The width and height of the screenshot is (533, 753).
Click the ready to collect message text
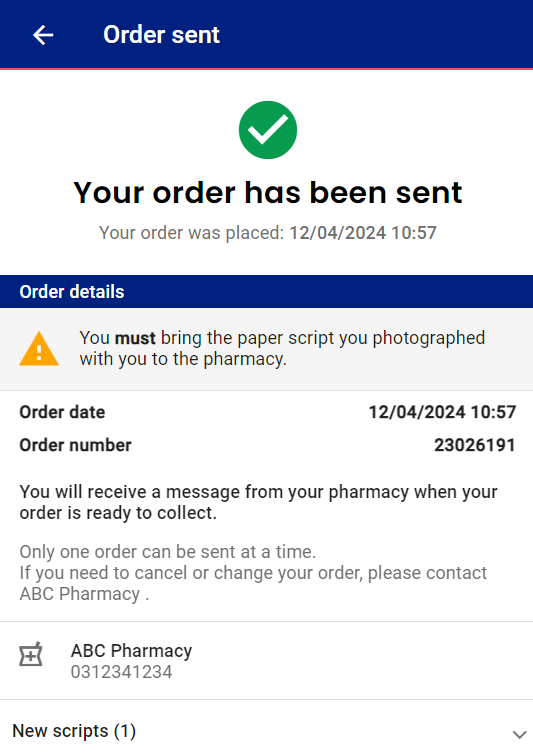[x=258, y=502]
